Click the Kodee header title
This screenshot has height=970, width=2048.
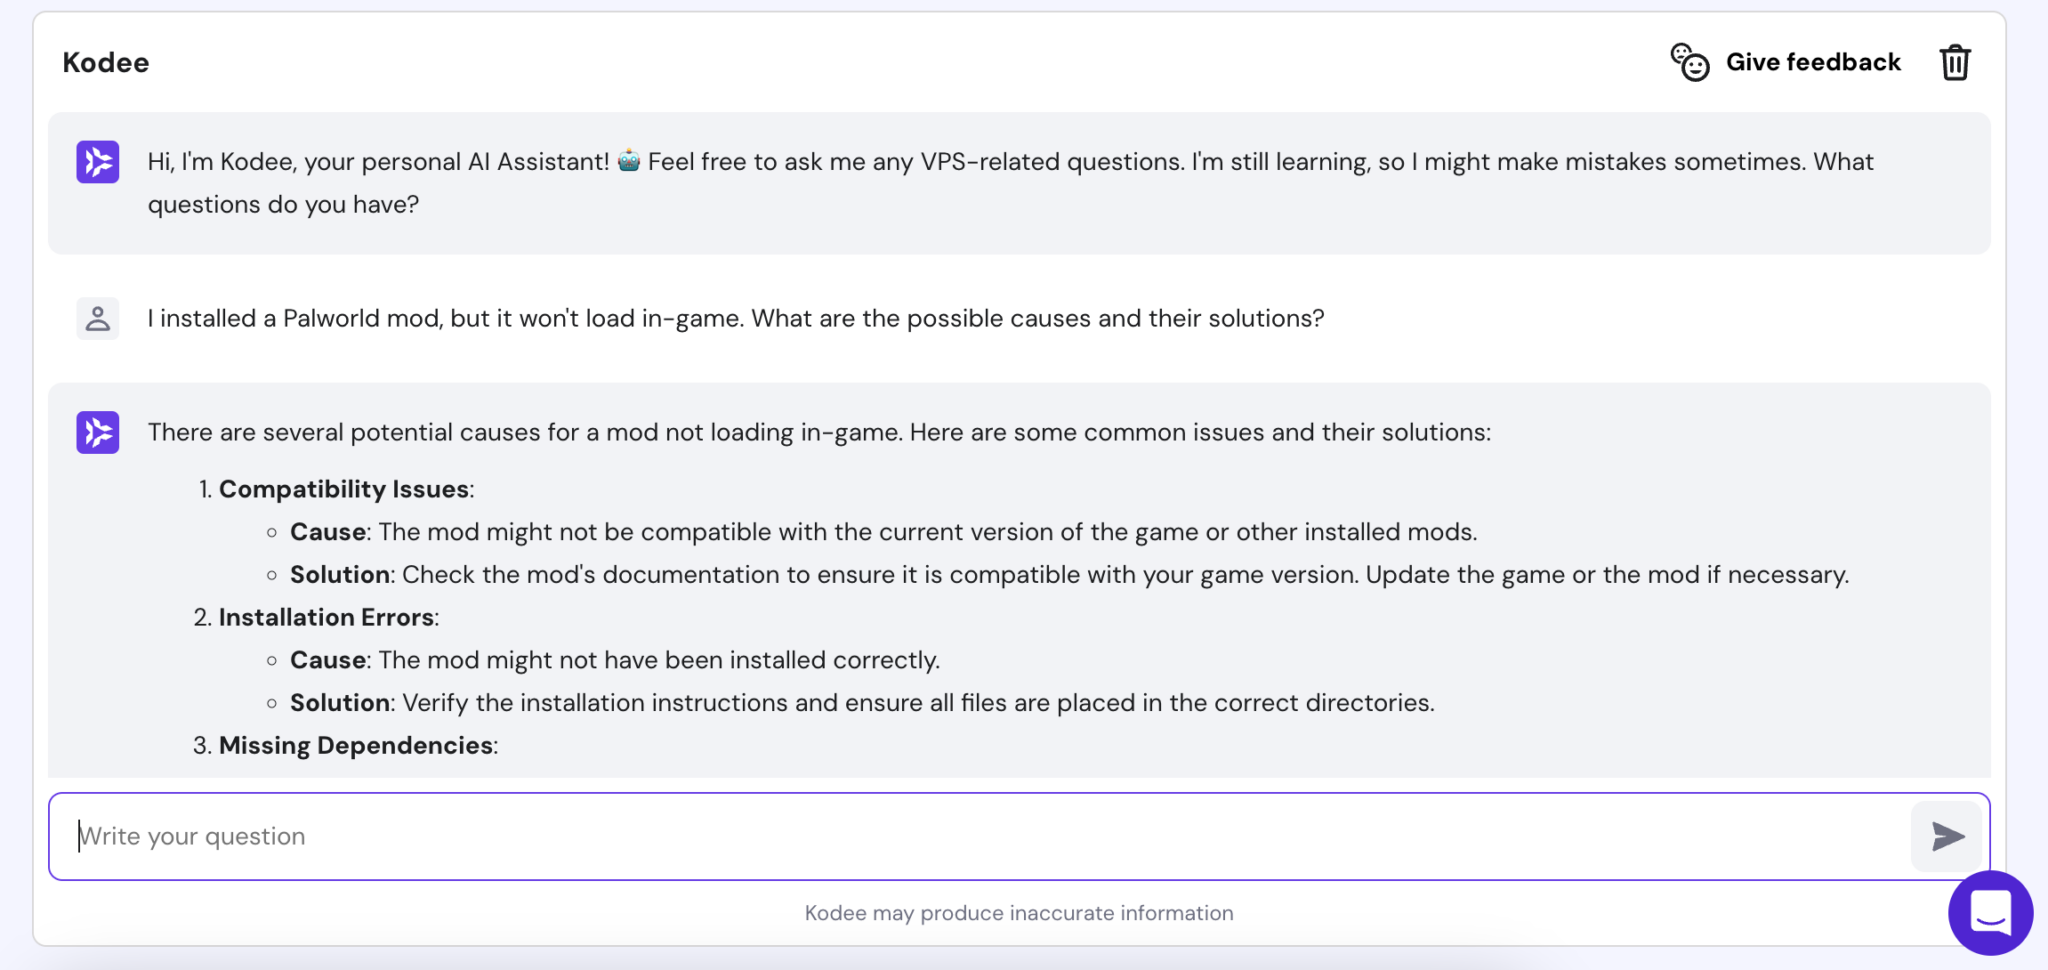(x=105, y=61)
